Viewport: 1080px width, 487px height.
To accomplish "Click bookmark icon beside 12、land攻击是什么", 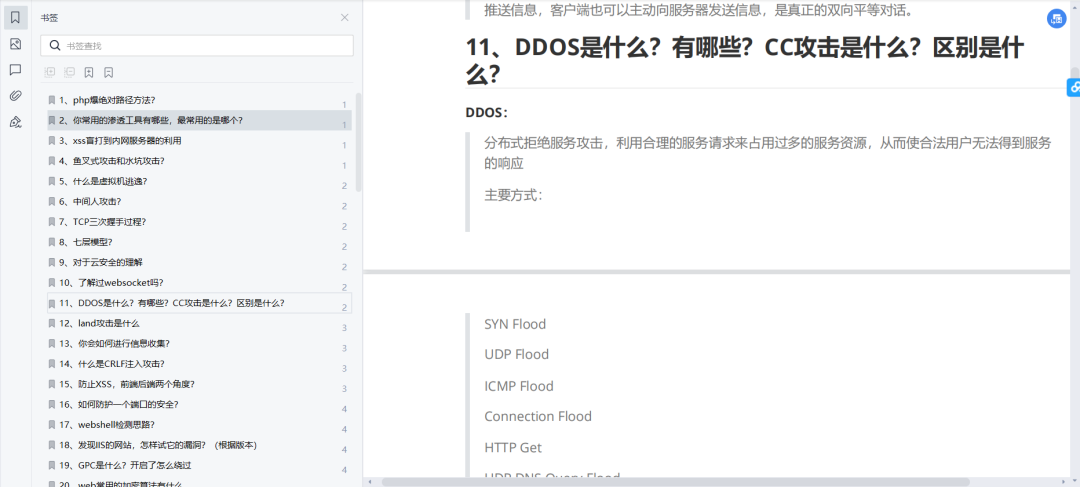I will coord(52,323).
